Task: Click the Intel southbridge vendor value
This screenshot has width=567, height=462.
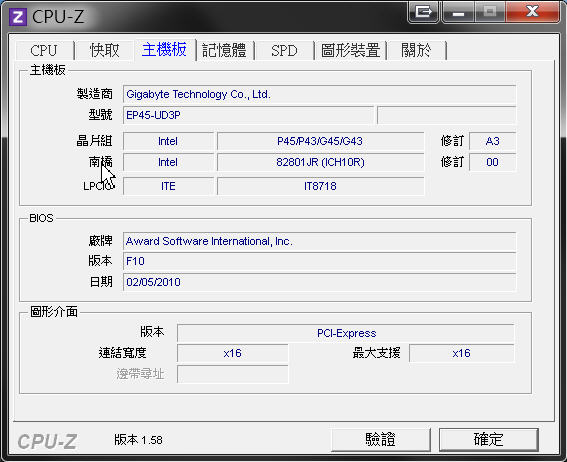Action: point(168,162)
